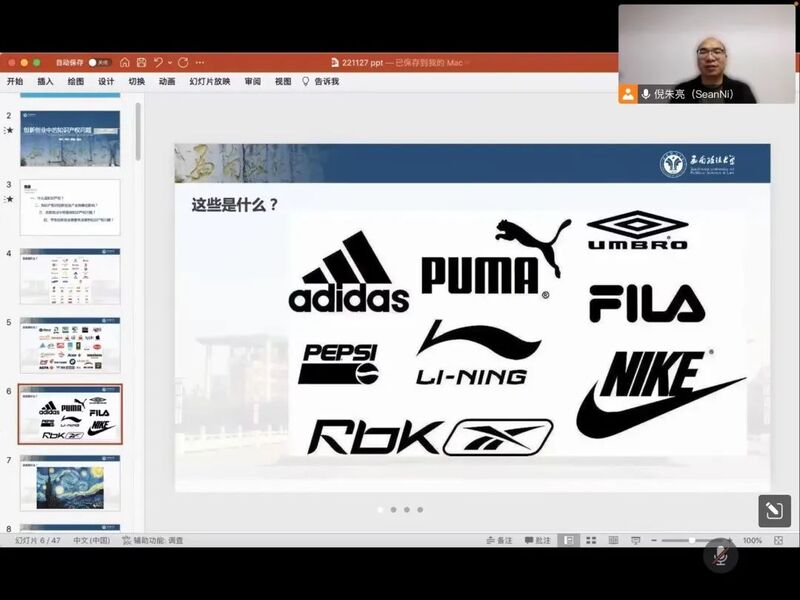The height and width of the screenshot is (600, 800).
Task: Click the 倪朱亮 (SeanNi) name label
Action: (693, 94)
